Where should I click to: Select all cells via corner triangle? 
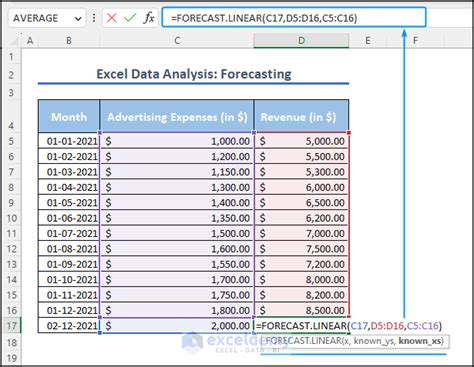[14, 41]
